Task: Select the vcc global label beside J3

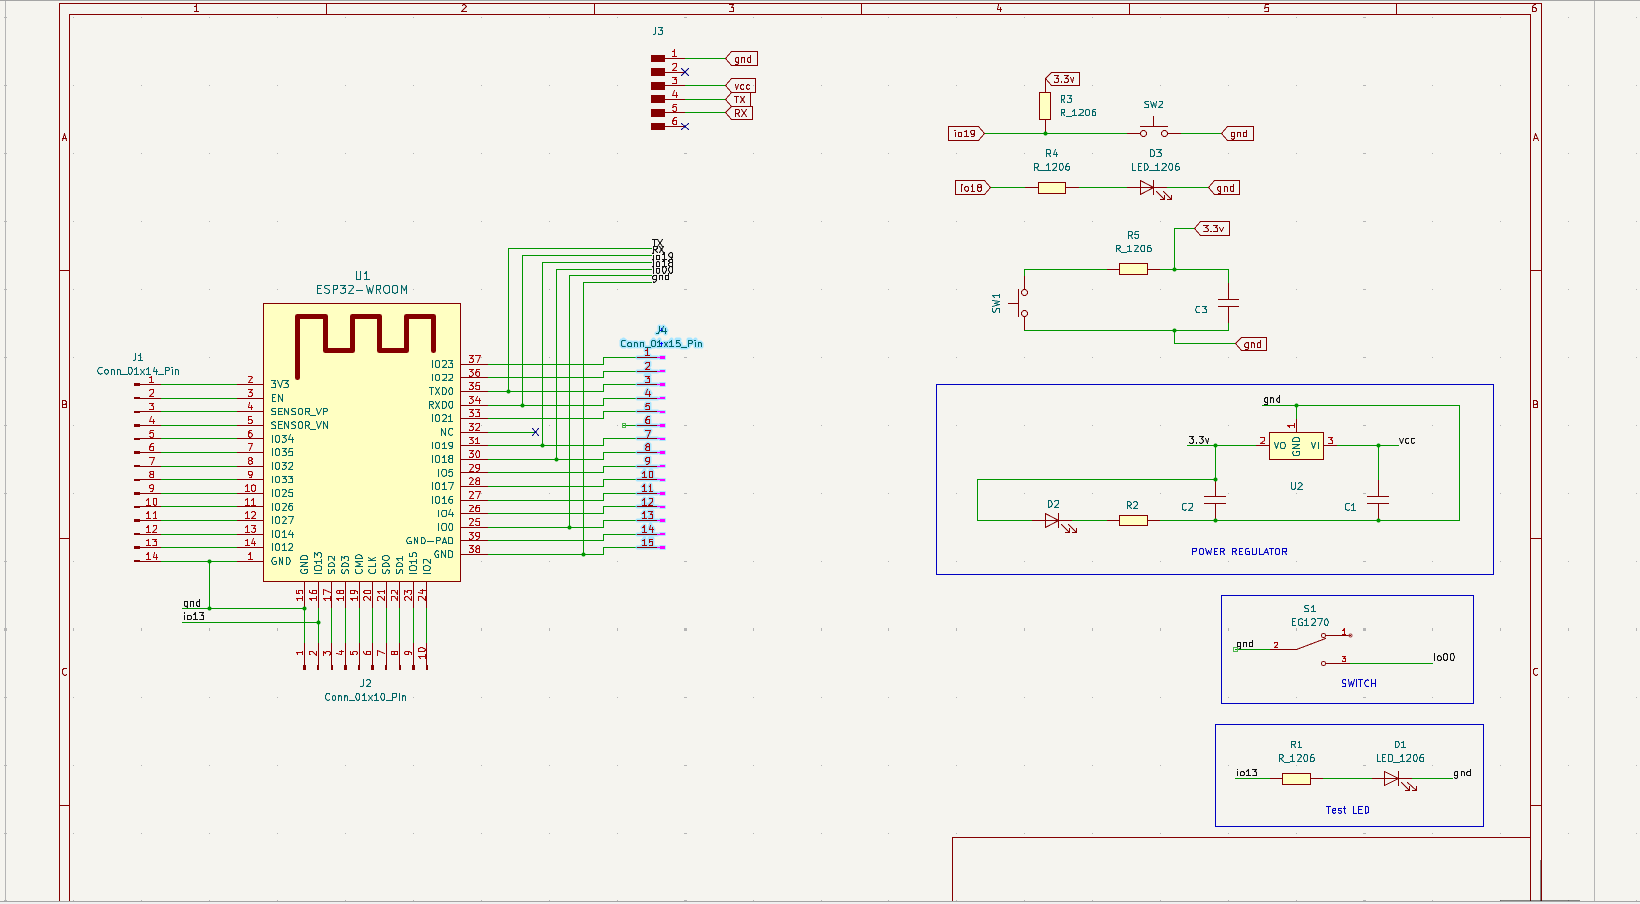Action: pos(741,86)
